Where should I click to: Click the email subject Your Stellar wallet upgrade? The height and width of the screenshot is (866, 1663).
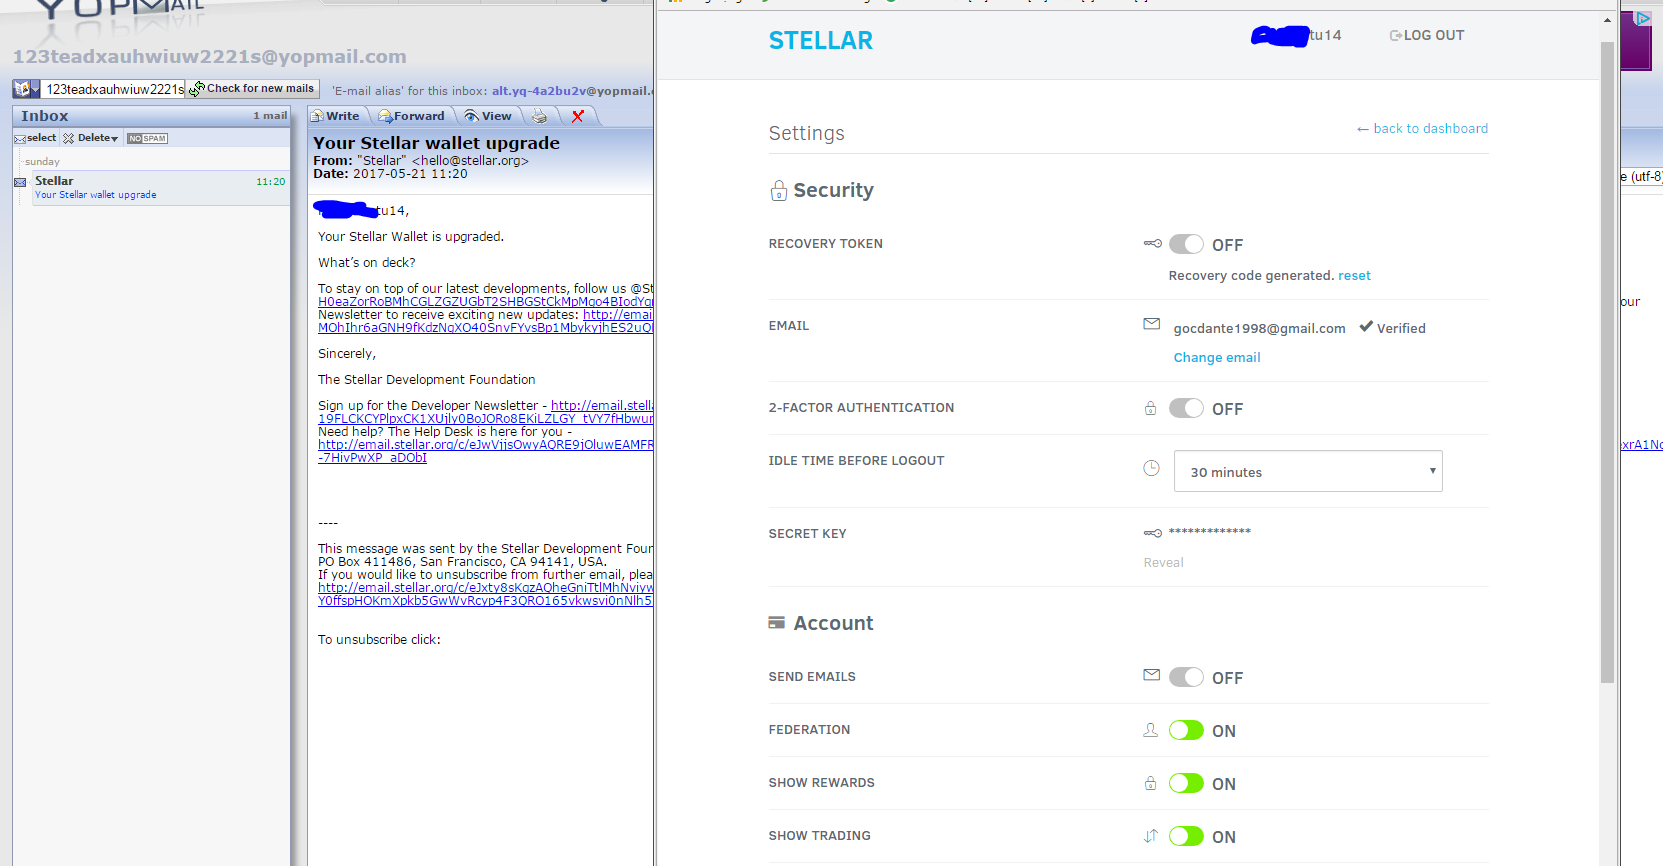tap(436, 143)
